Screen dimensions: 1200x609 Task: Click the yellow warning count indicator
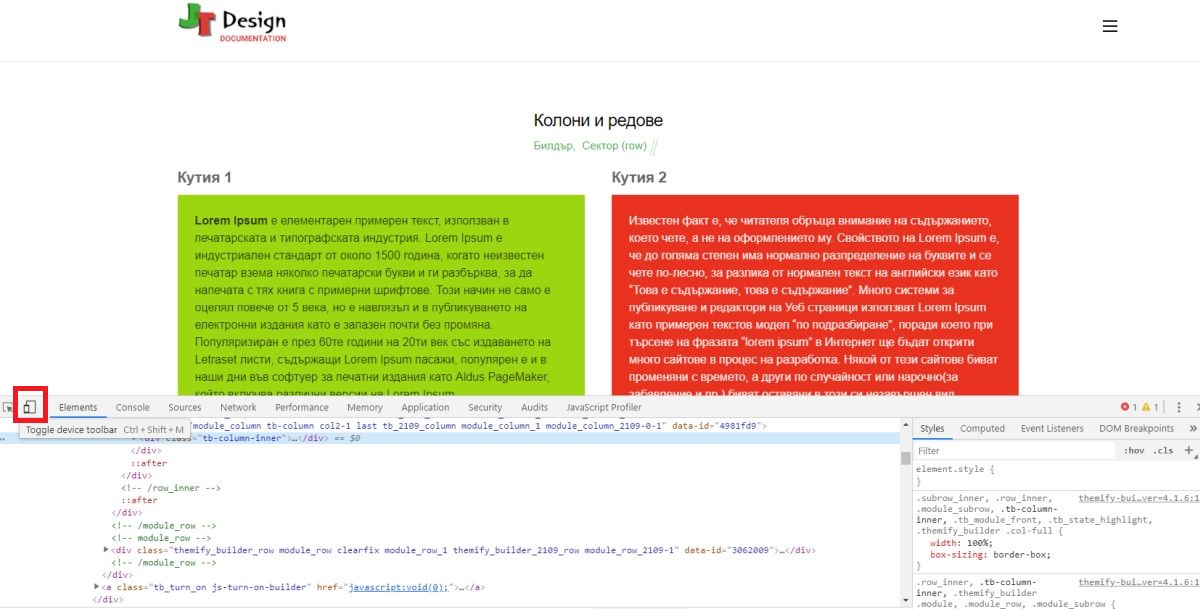coord(1150,408)
